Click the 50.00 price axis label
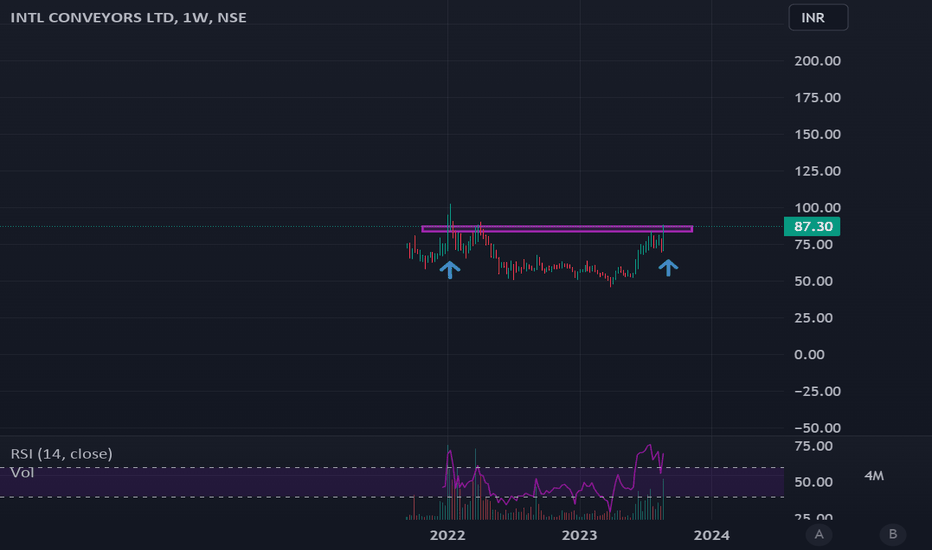The width and height of the screenshot is (932, 550). coord(813,281)
